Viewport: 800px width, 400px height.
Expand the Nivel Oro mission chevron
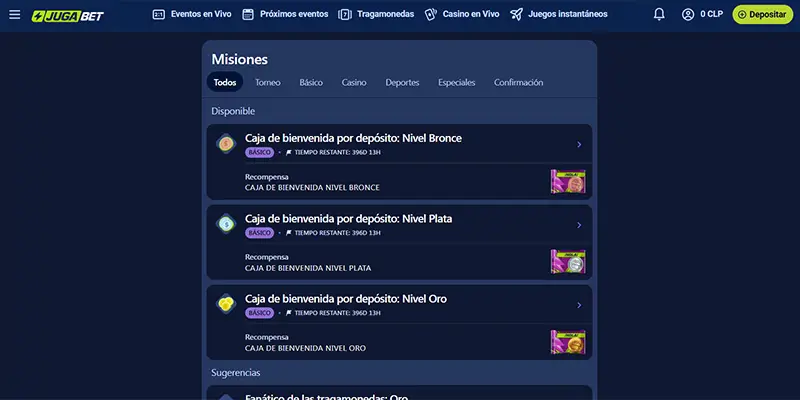click(x=579, y=305)
